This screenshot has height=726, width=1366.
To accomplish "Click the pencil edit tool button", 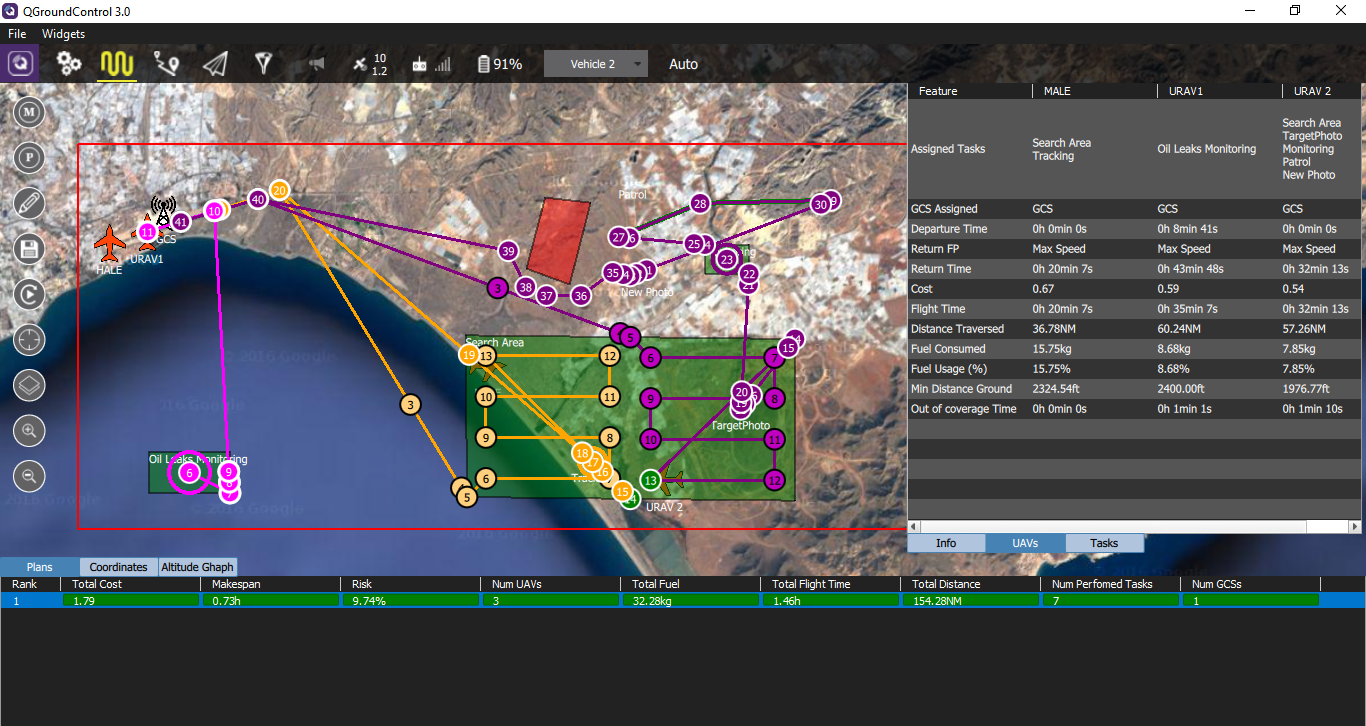I will click(x=30, y=203).
